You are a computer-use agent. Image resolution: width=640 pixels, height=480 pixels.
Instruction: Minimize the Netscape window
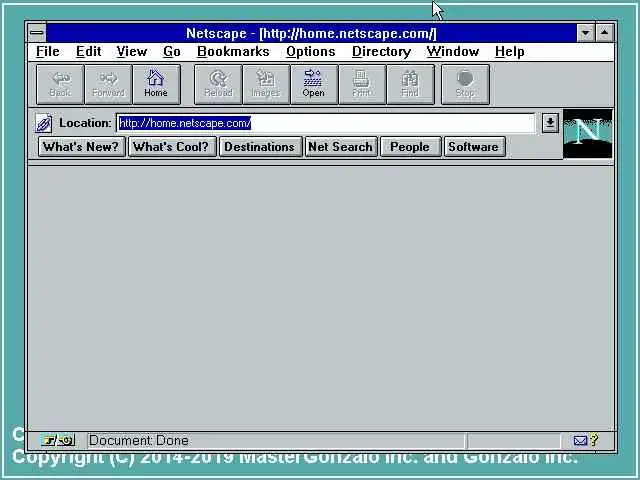585,33
